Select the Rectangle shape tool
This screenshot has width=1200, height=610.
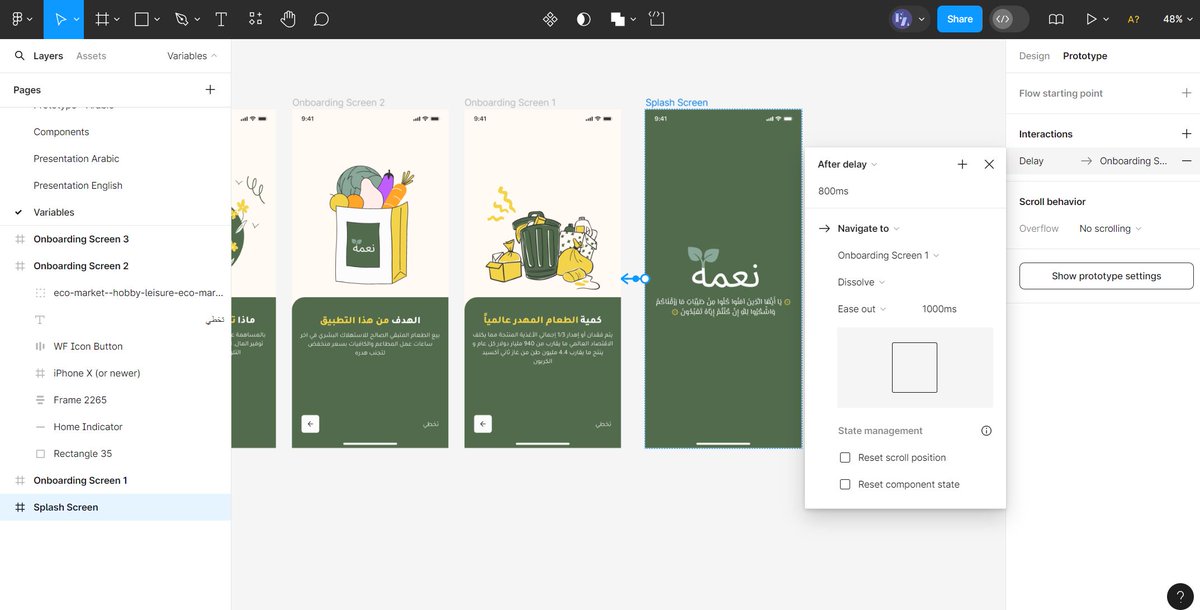(x=142, y=19)
